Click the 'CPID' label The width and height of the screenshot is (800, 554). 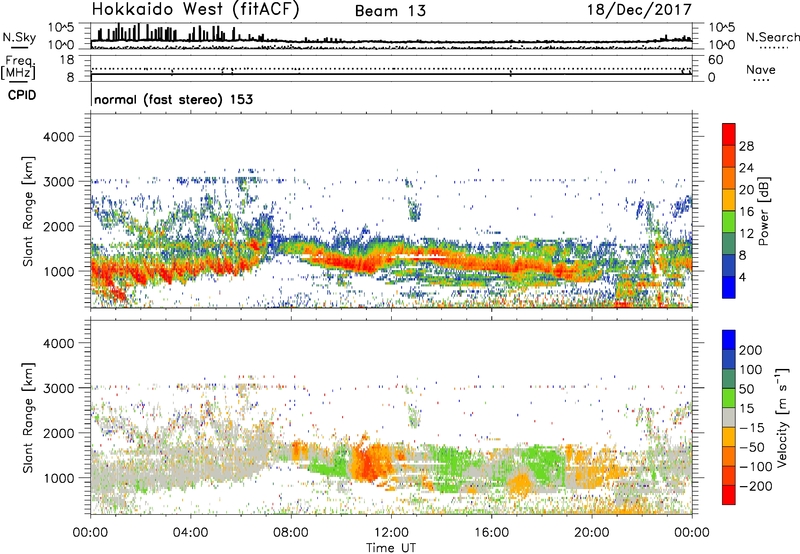tap(22, 95)
